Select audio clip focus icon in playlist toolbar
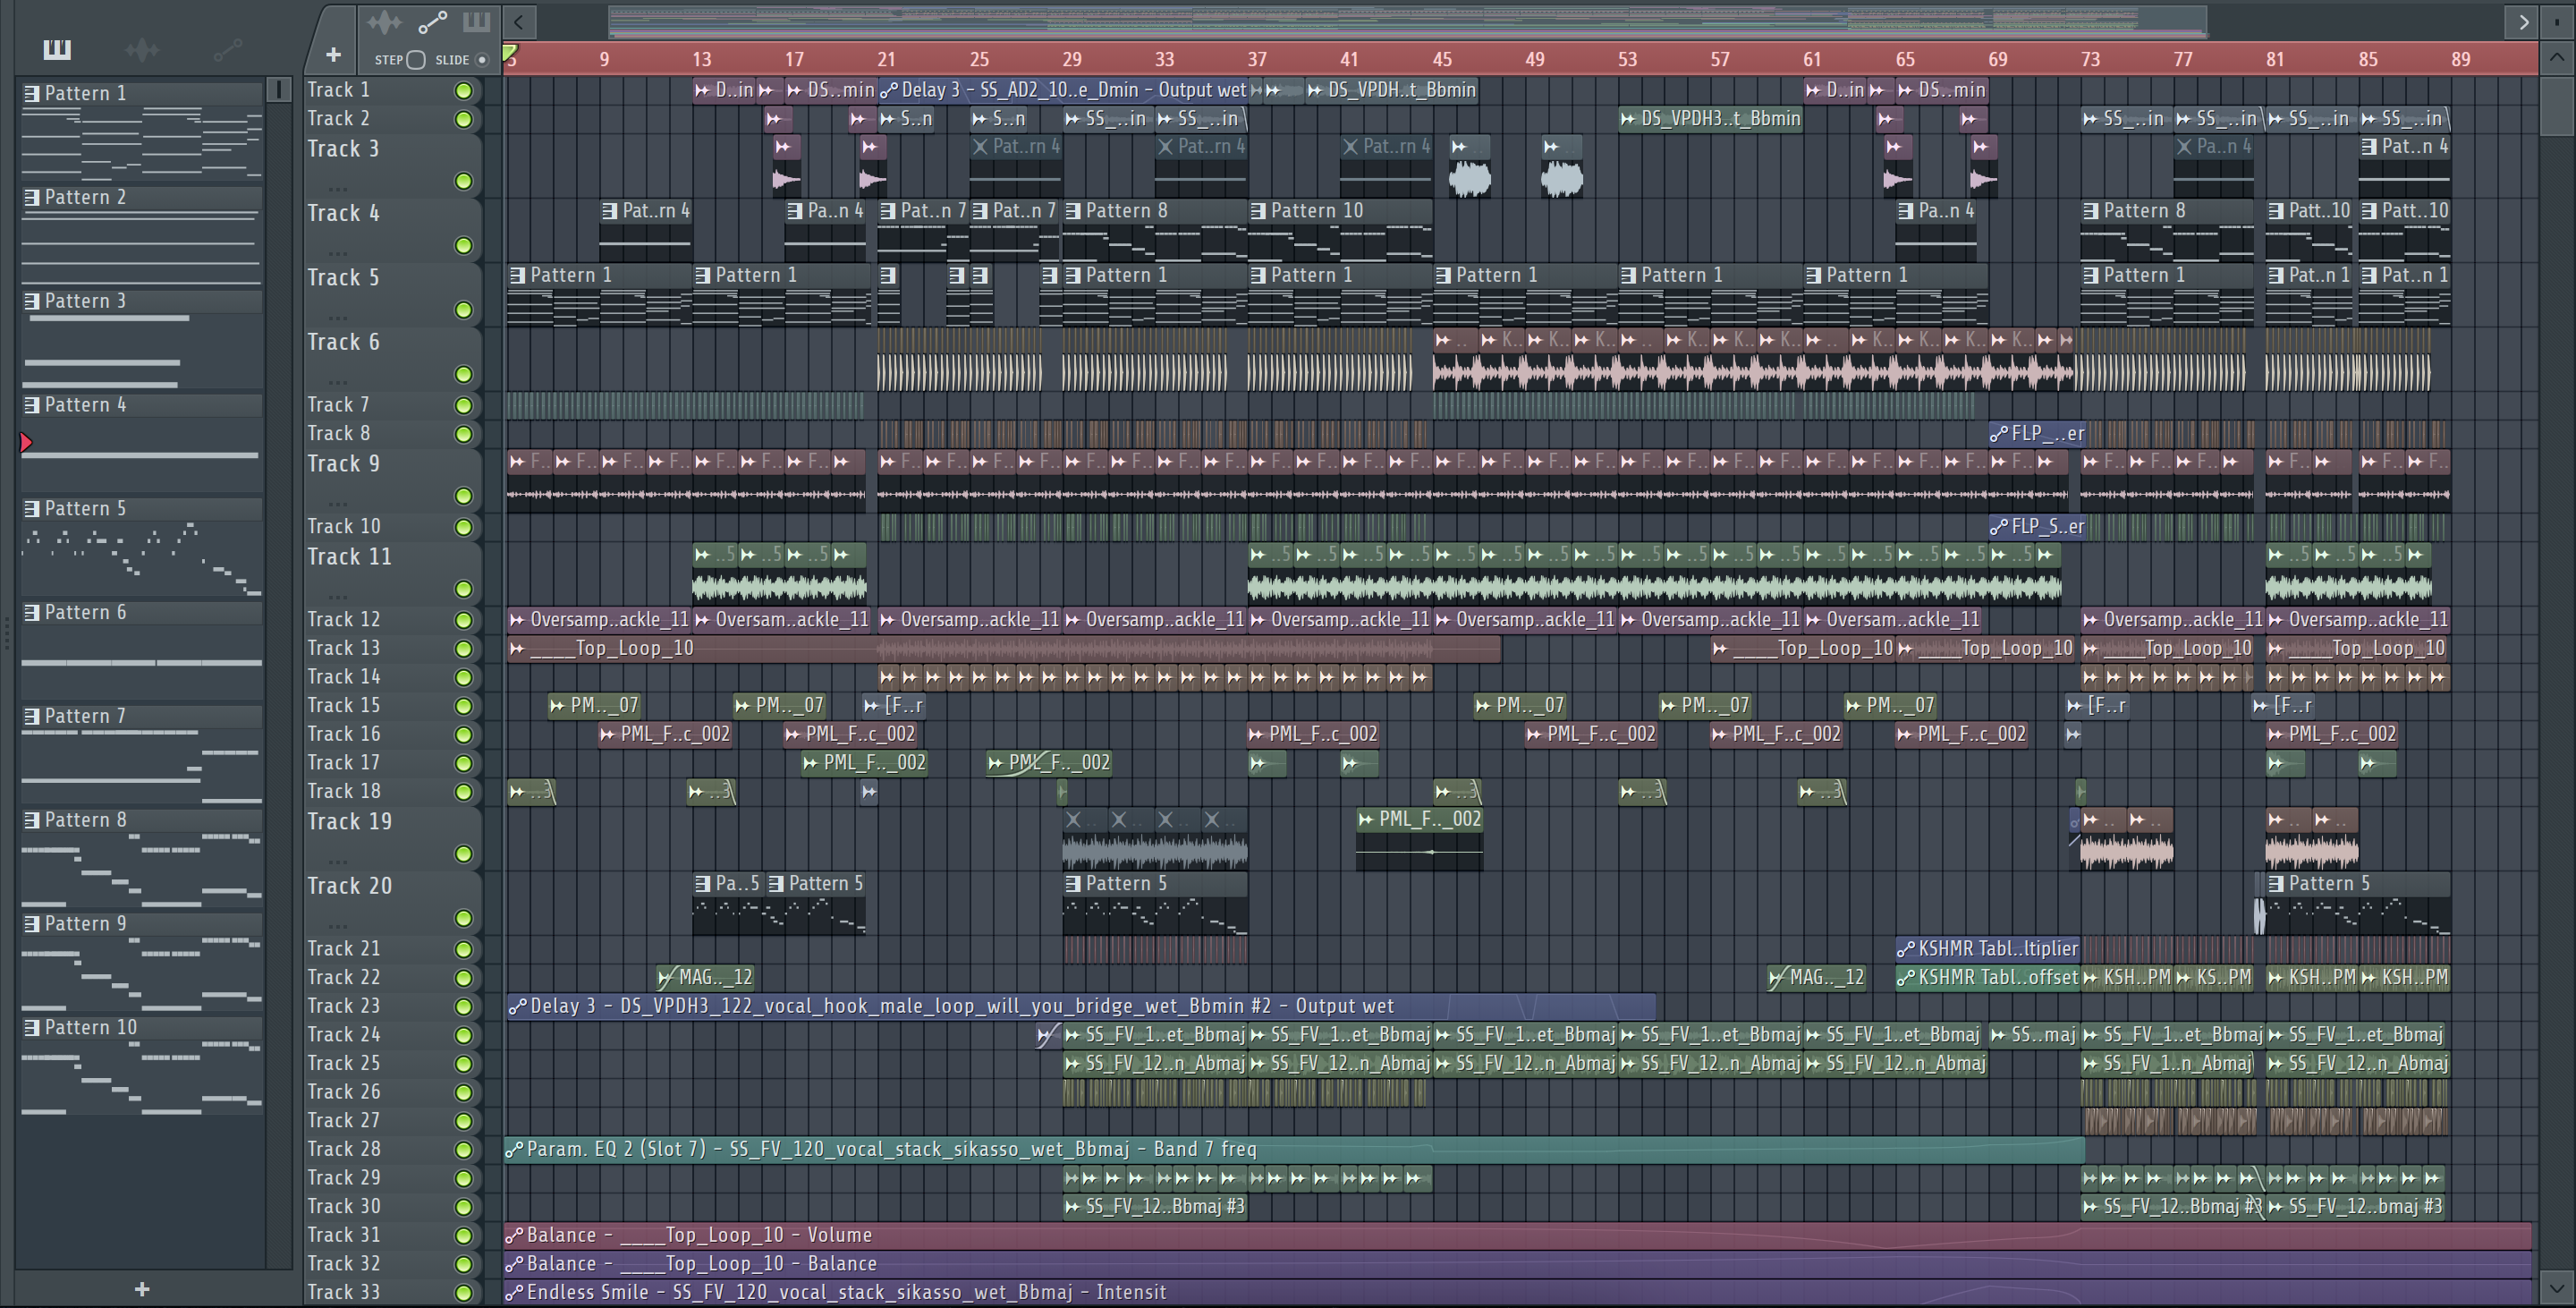 (x=384, y=22)
